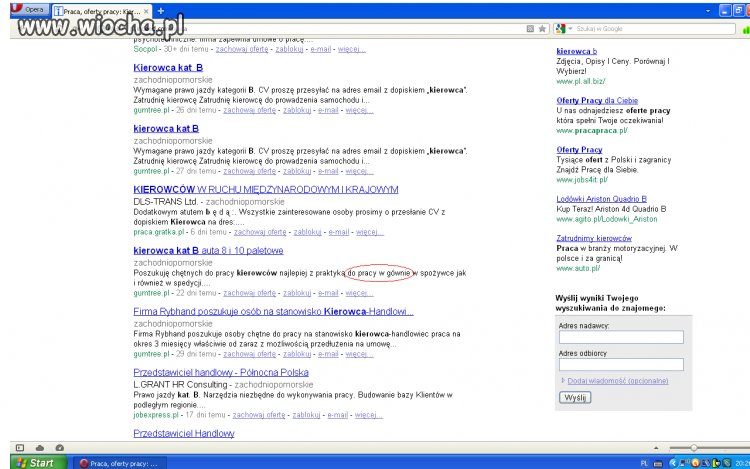Open kierowca kat B auta 8 i 10 paletowe

pos(208,251)
